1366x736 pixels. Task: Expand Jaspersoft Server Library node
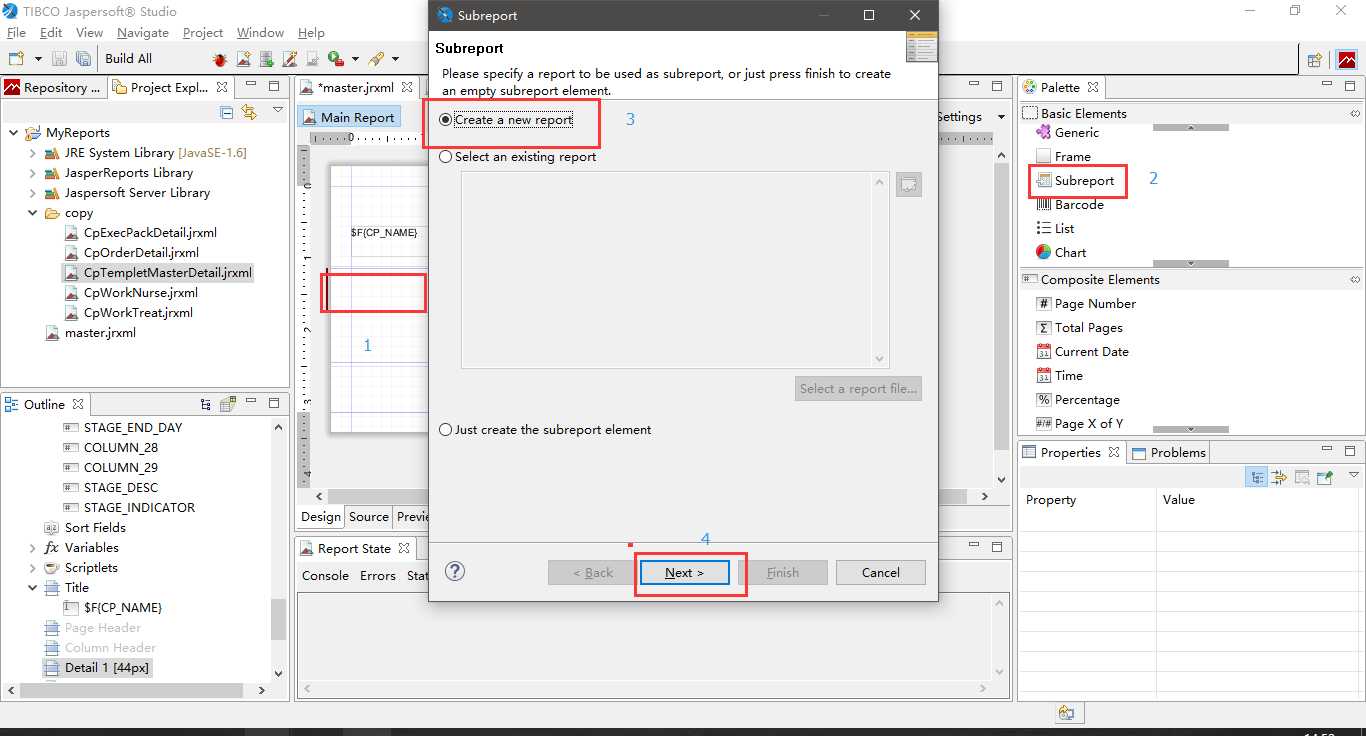click(x=33, y=193)
